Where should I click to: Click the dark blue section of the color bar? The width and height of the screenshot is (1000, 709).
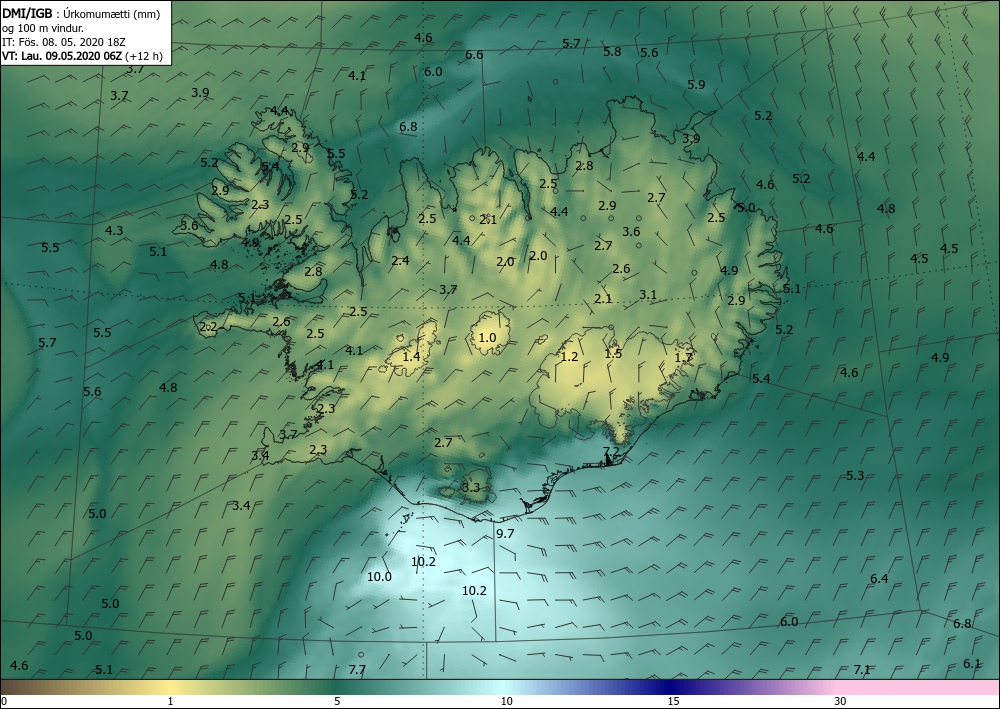(670, 687)
